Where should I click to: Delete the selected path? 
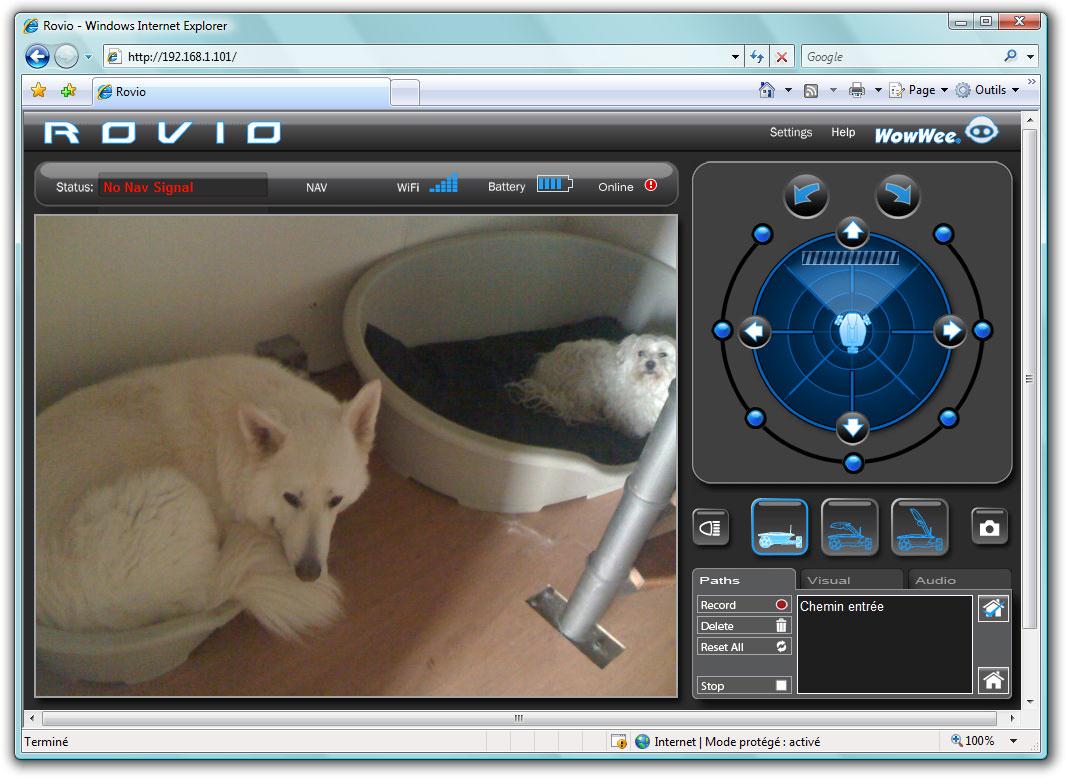(744, 626)
